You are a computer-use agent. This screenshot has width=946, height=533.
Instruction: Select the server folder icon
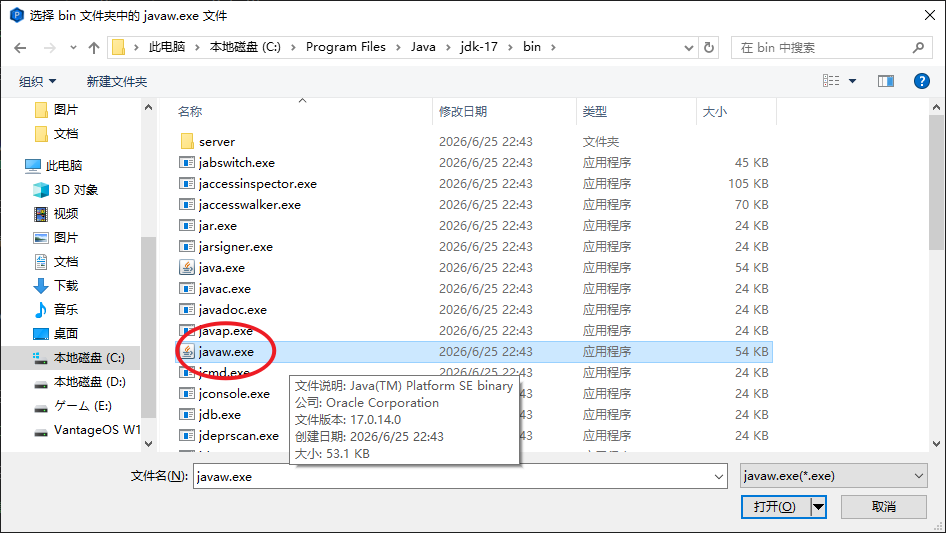click(187, 142)
